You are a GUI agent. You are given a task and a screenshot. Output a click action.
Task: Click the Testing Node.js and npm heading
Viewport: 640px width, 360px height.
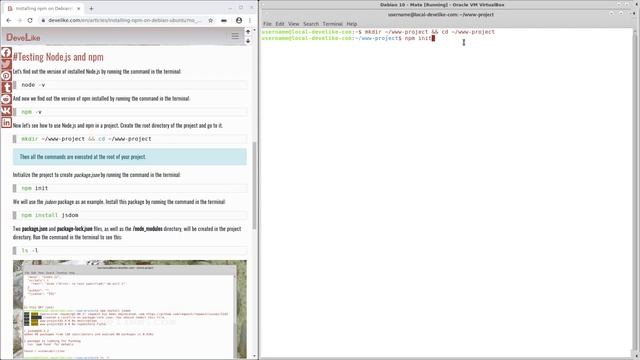58,57
